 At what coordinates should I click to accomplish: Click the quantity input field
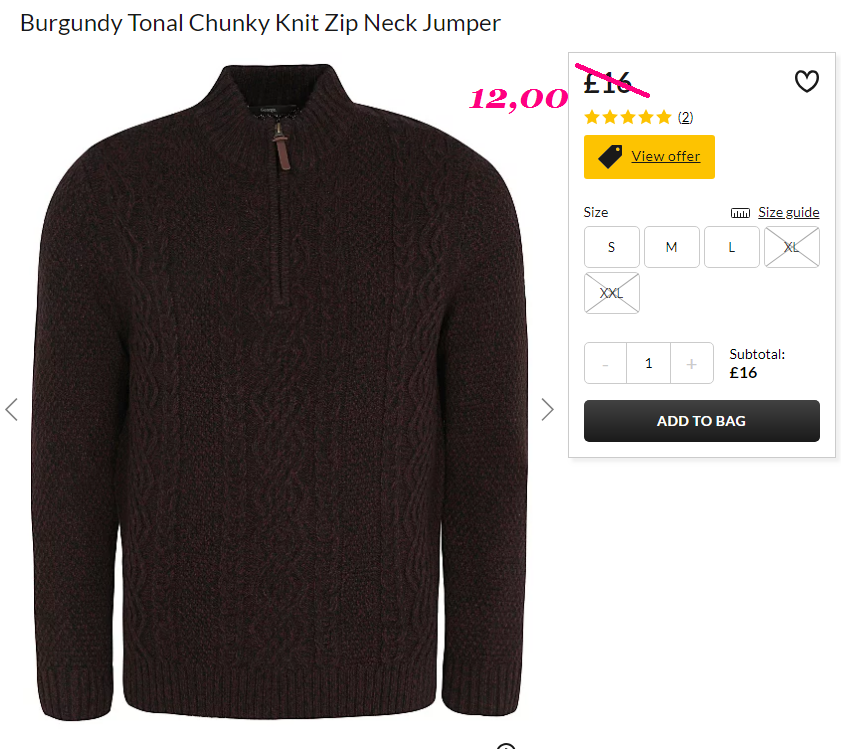point(648,363)
